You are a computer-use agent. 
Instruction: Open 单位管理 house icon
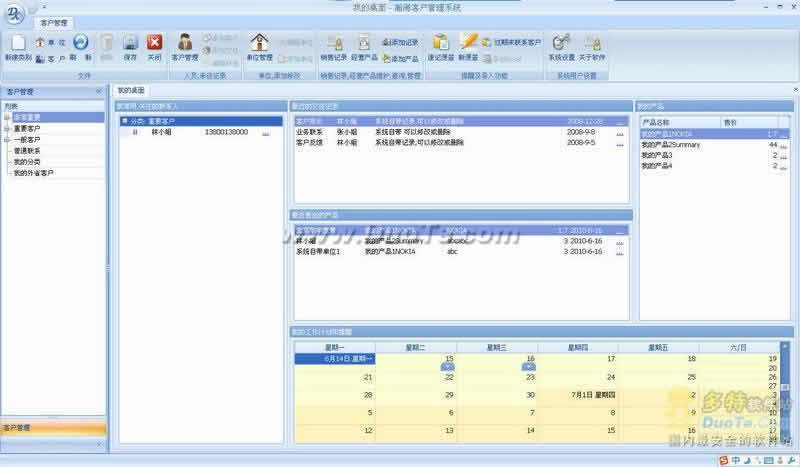[x=259, y=47]
